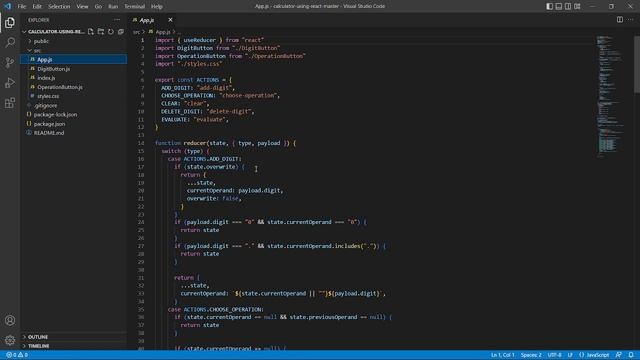Viewport: 640px width, 360px height.
Task: Click line number 14 in the gutter
Action: click(x=141, y=143)
